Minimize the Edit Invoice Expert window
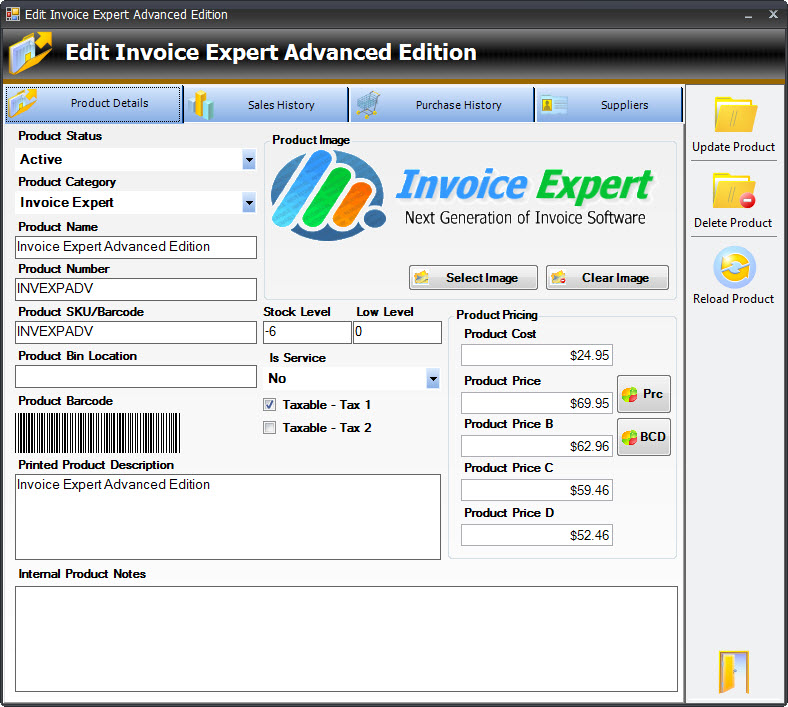Viewport: 788px width, 707px height. coord(748,15)
